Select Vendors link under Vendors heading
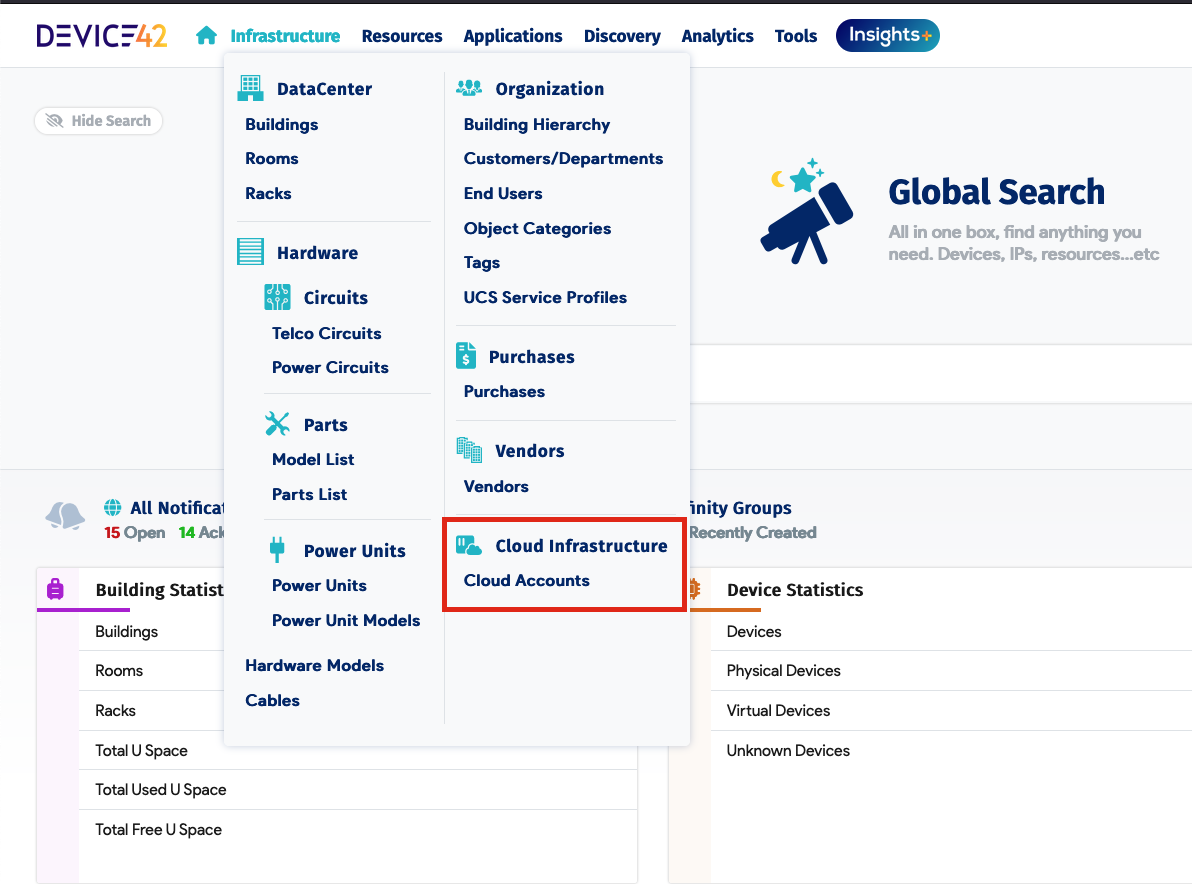 (x=496, y=486)
